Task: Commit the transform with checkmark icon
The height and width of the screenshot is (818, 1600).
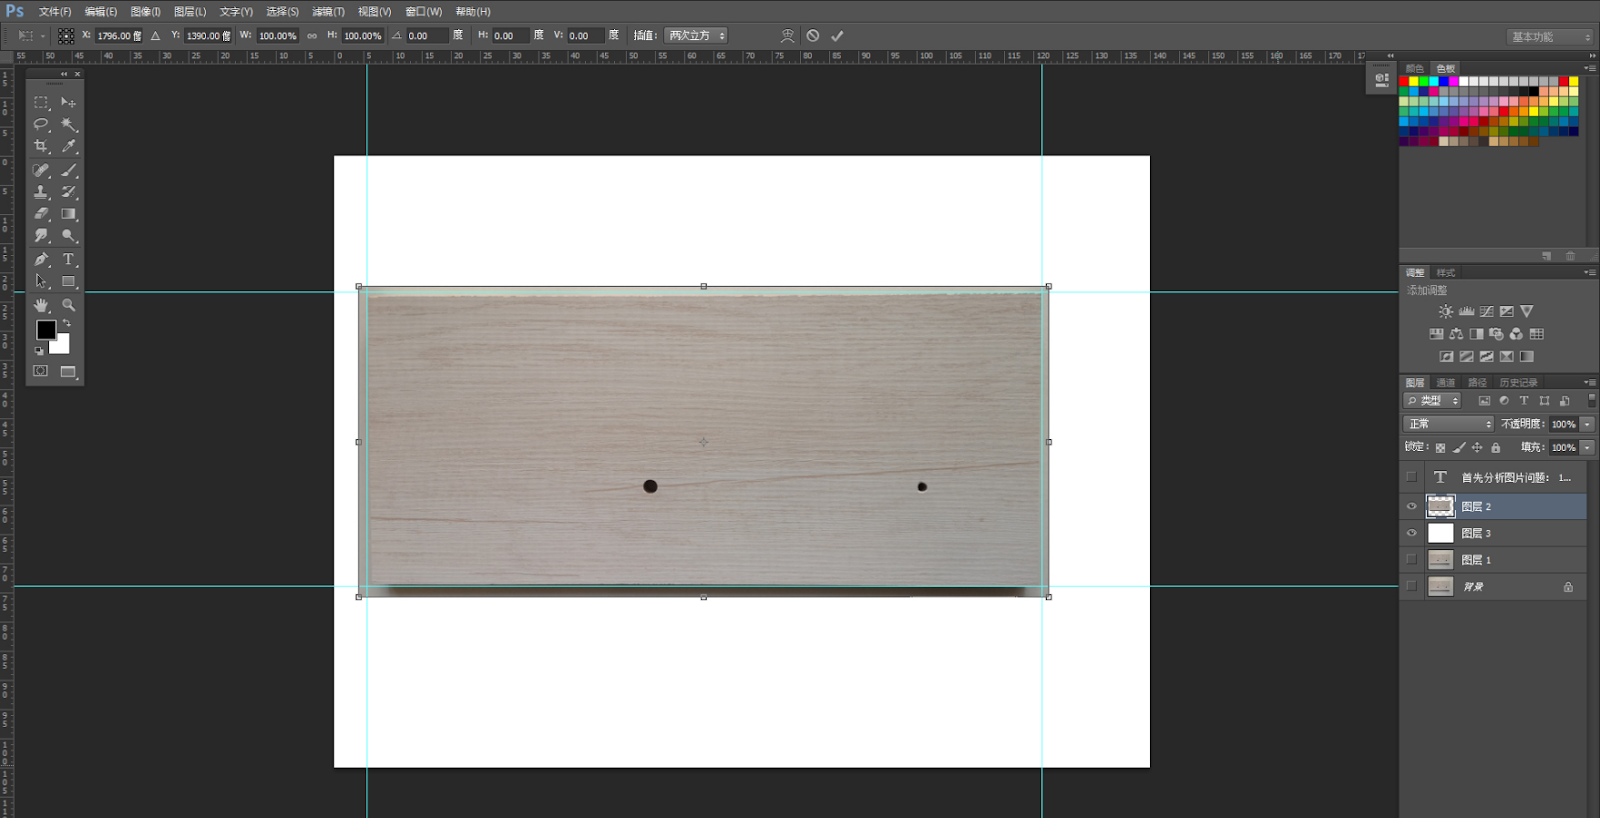Action: [837, 36]
